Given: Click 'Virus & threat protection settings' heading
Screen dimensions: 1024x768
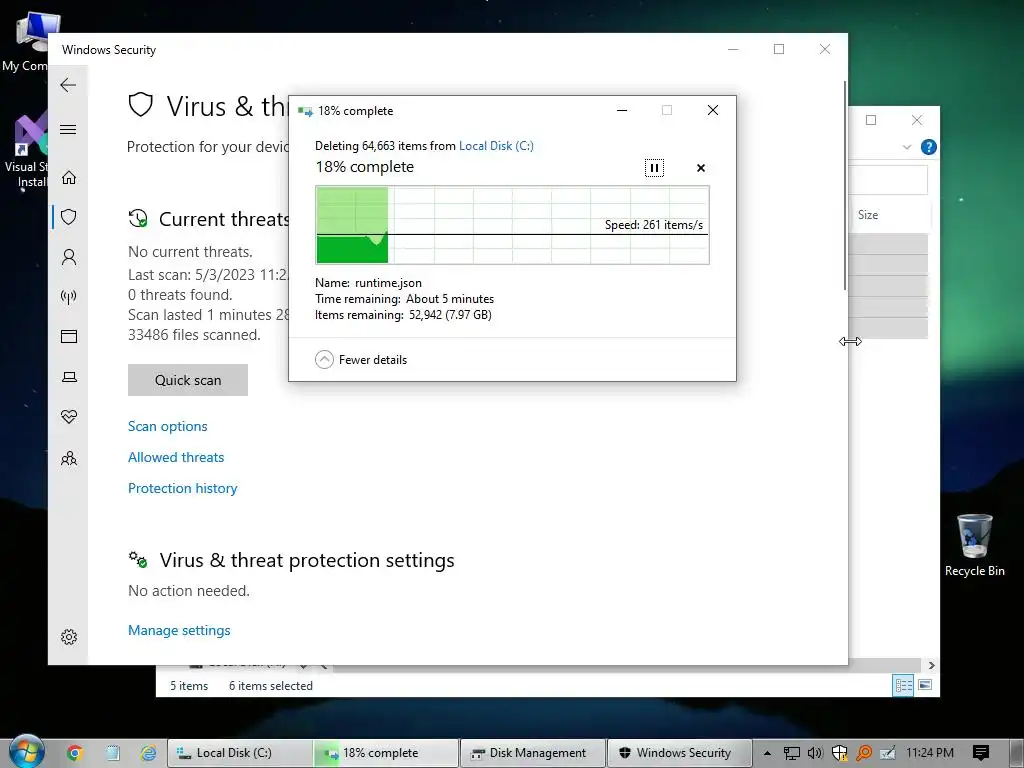Looking at the screenshot, I should [307, 560].
